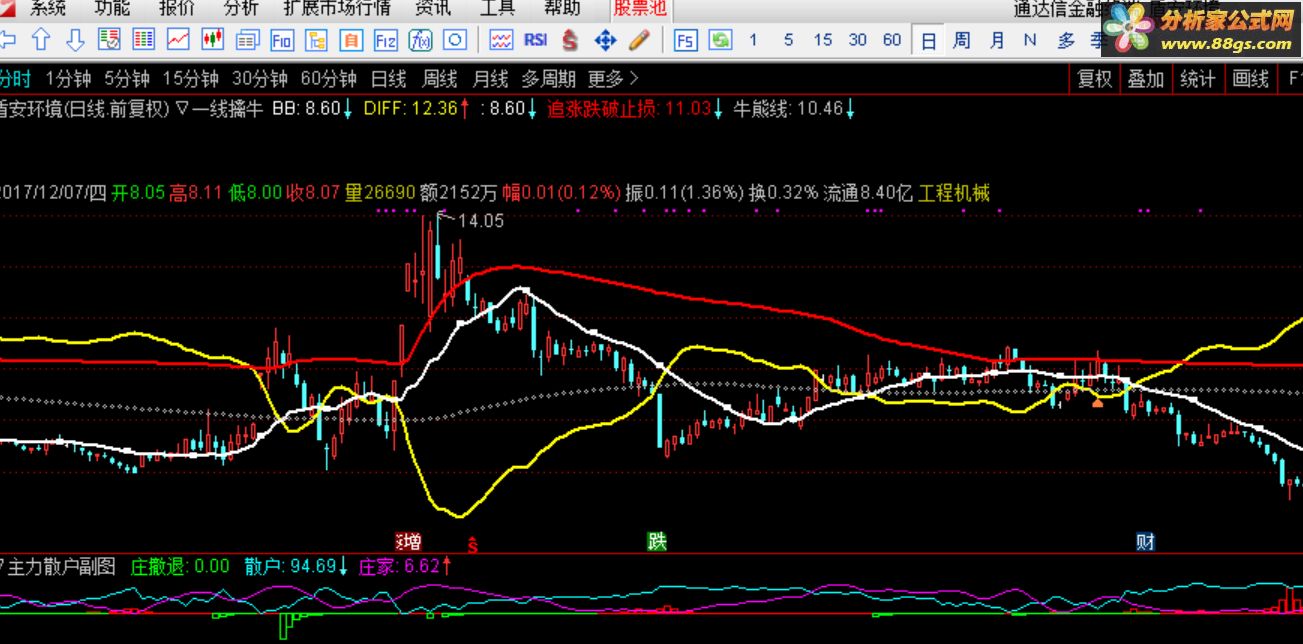Switch to the 5分钟 period tab

[x=127, y=79]
